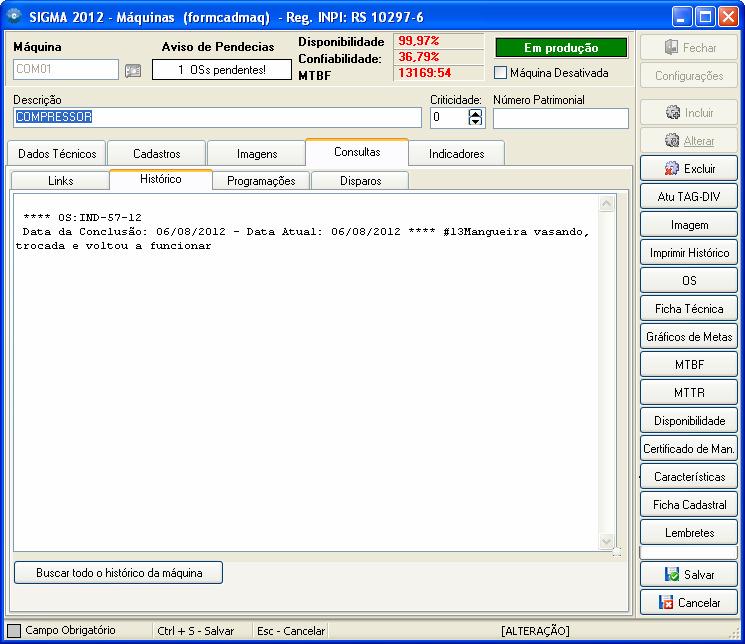The width and height of the screenshot is (745, 644).
Task: Click the Atu TAG-DIV button
Action: pos(689,196)
